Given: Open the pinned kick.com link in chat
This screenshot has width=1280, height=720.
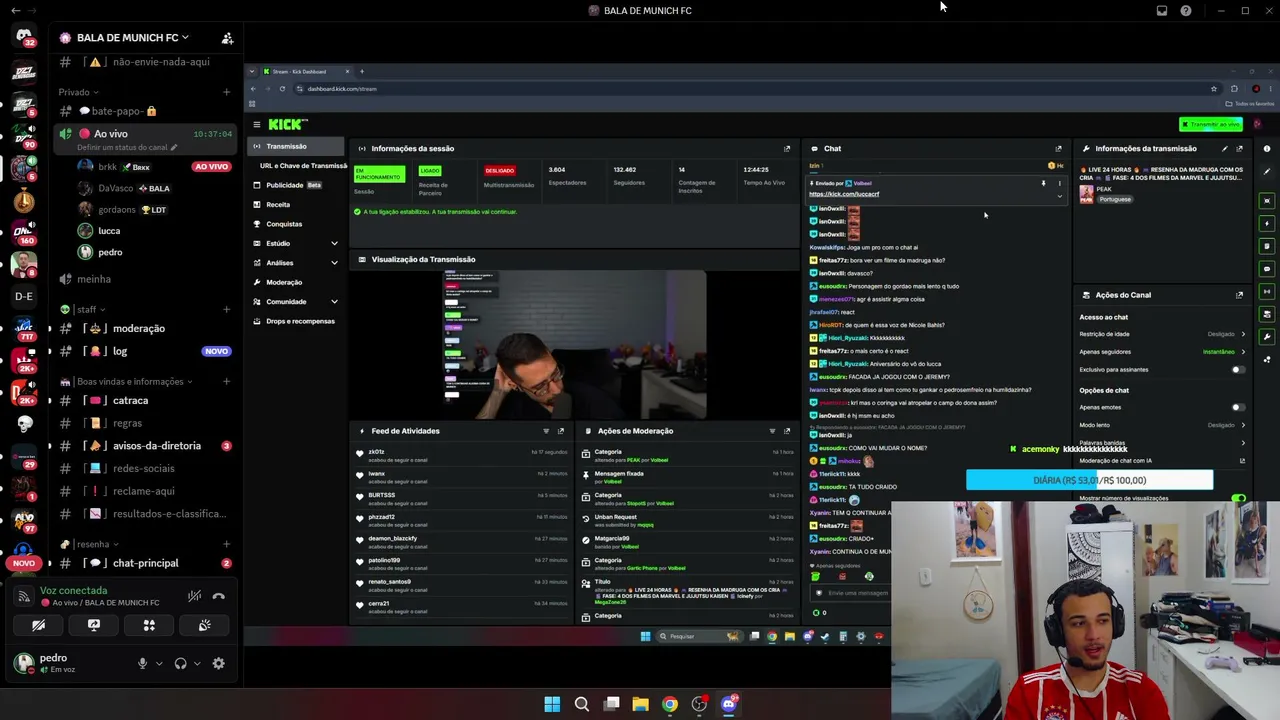Looking at the screenshot, I should [844, 194].
